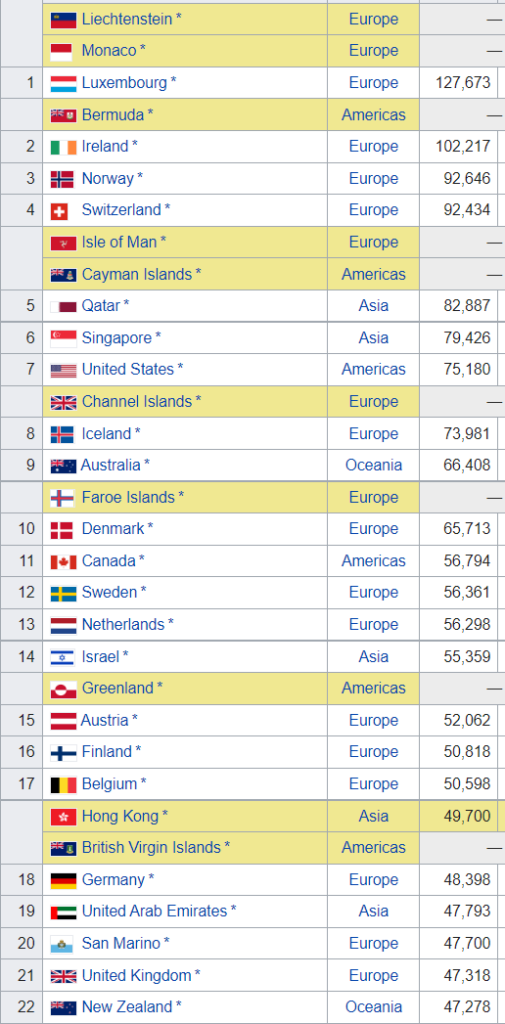Click the asterisk next to Norway
505x1024 pixels.
(140, 176)
